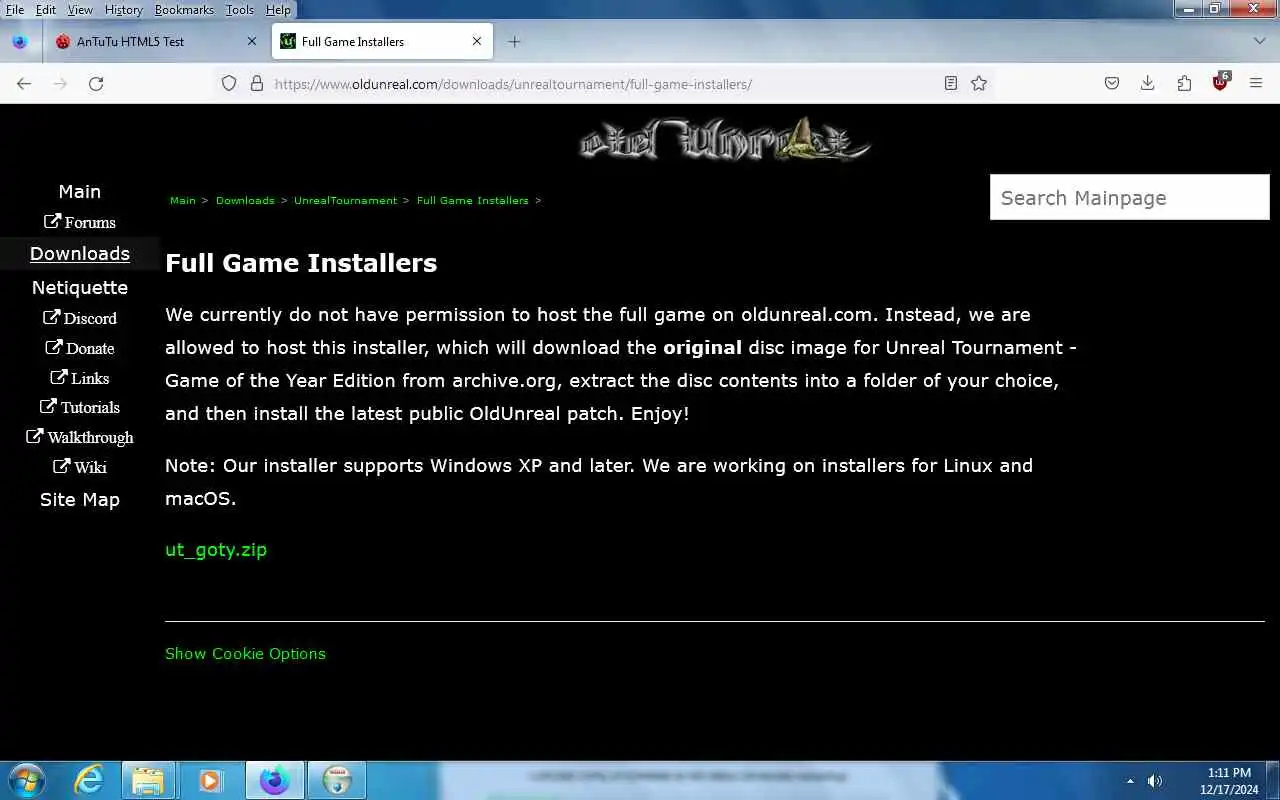This screenshot has width=1280, height=800.
Task: Open the Walkthrough sidebar link
Action: (x=80, y=437)
